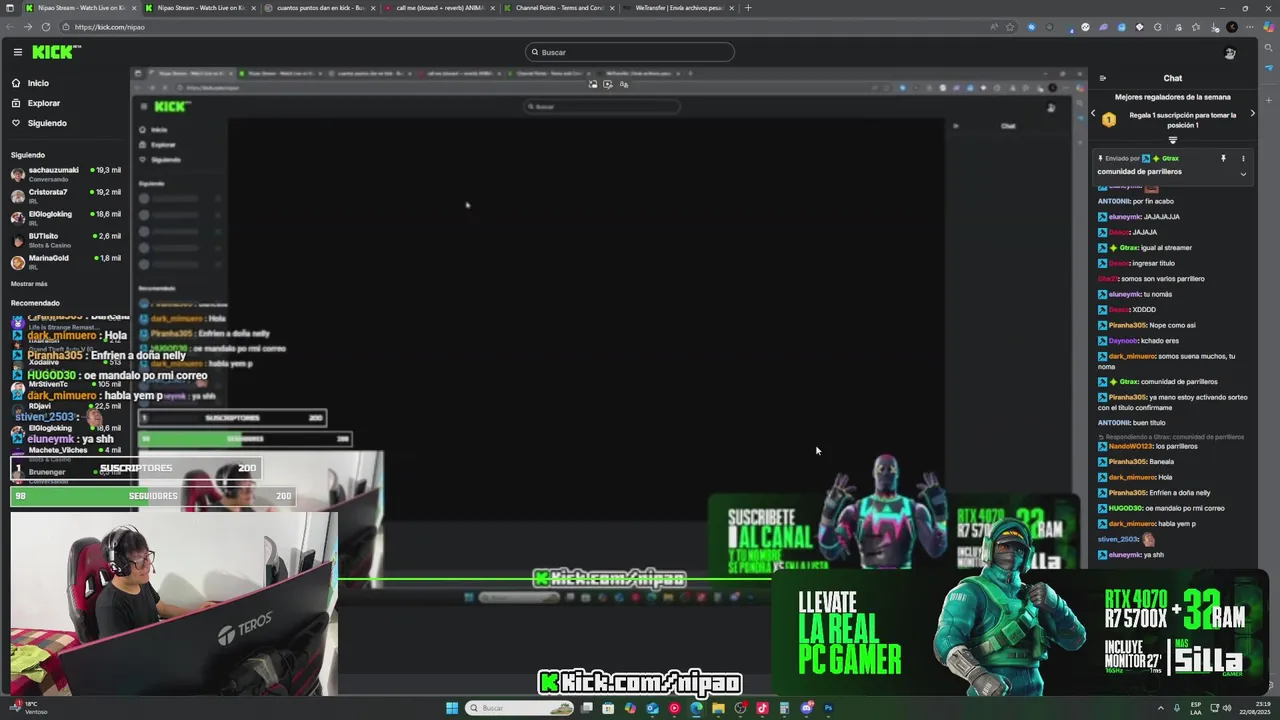Open tab actions menu icon
Image resolution: width=1280 pixels, height=720 pixels.
point(10,8)
